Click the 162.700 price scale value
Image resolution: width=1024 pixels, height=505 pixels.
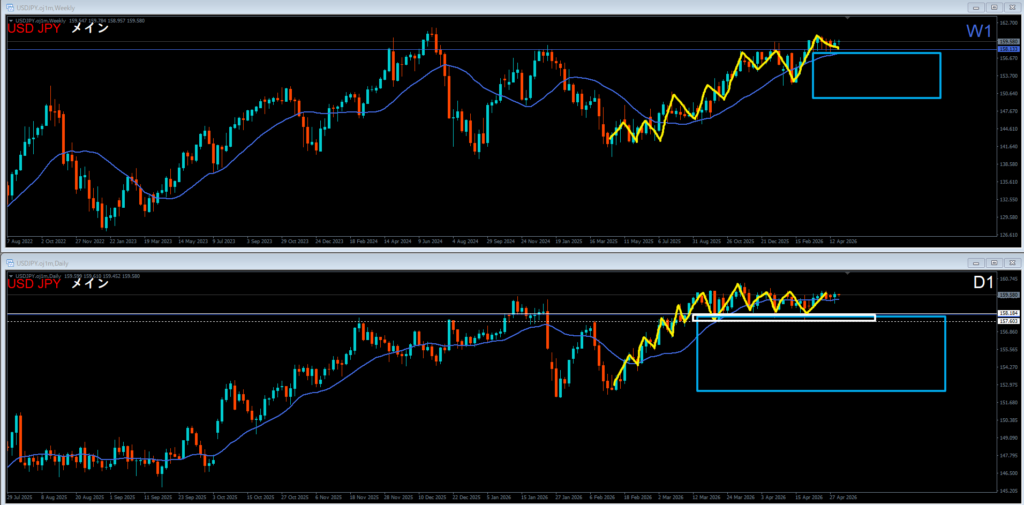(x=1009, y=22)
